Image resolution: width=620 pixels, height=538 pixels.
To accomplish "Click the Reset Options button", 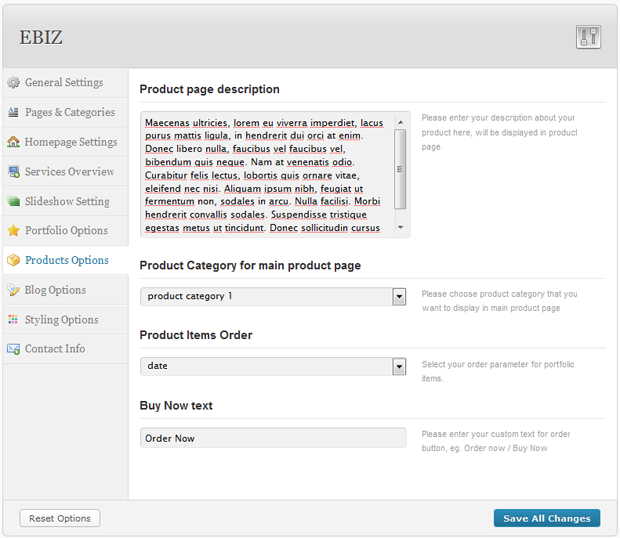I will coord(60,518).
